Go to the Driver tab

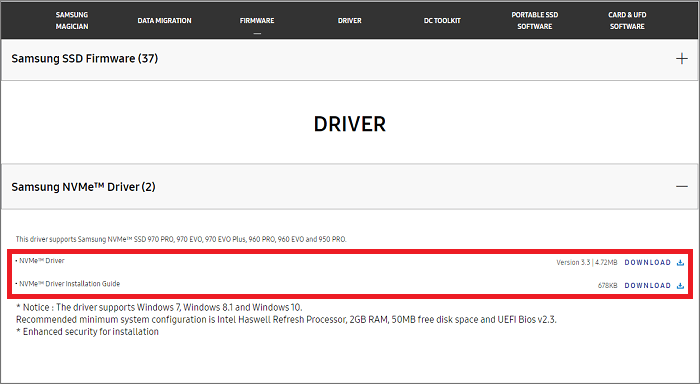click(350, 21)
